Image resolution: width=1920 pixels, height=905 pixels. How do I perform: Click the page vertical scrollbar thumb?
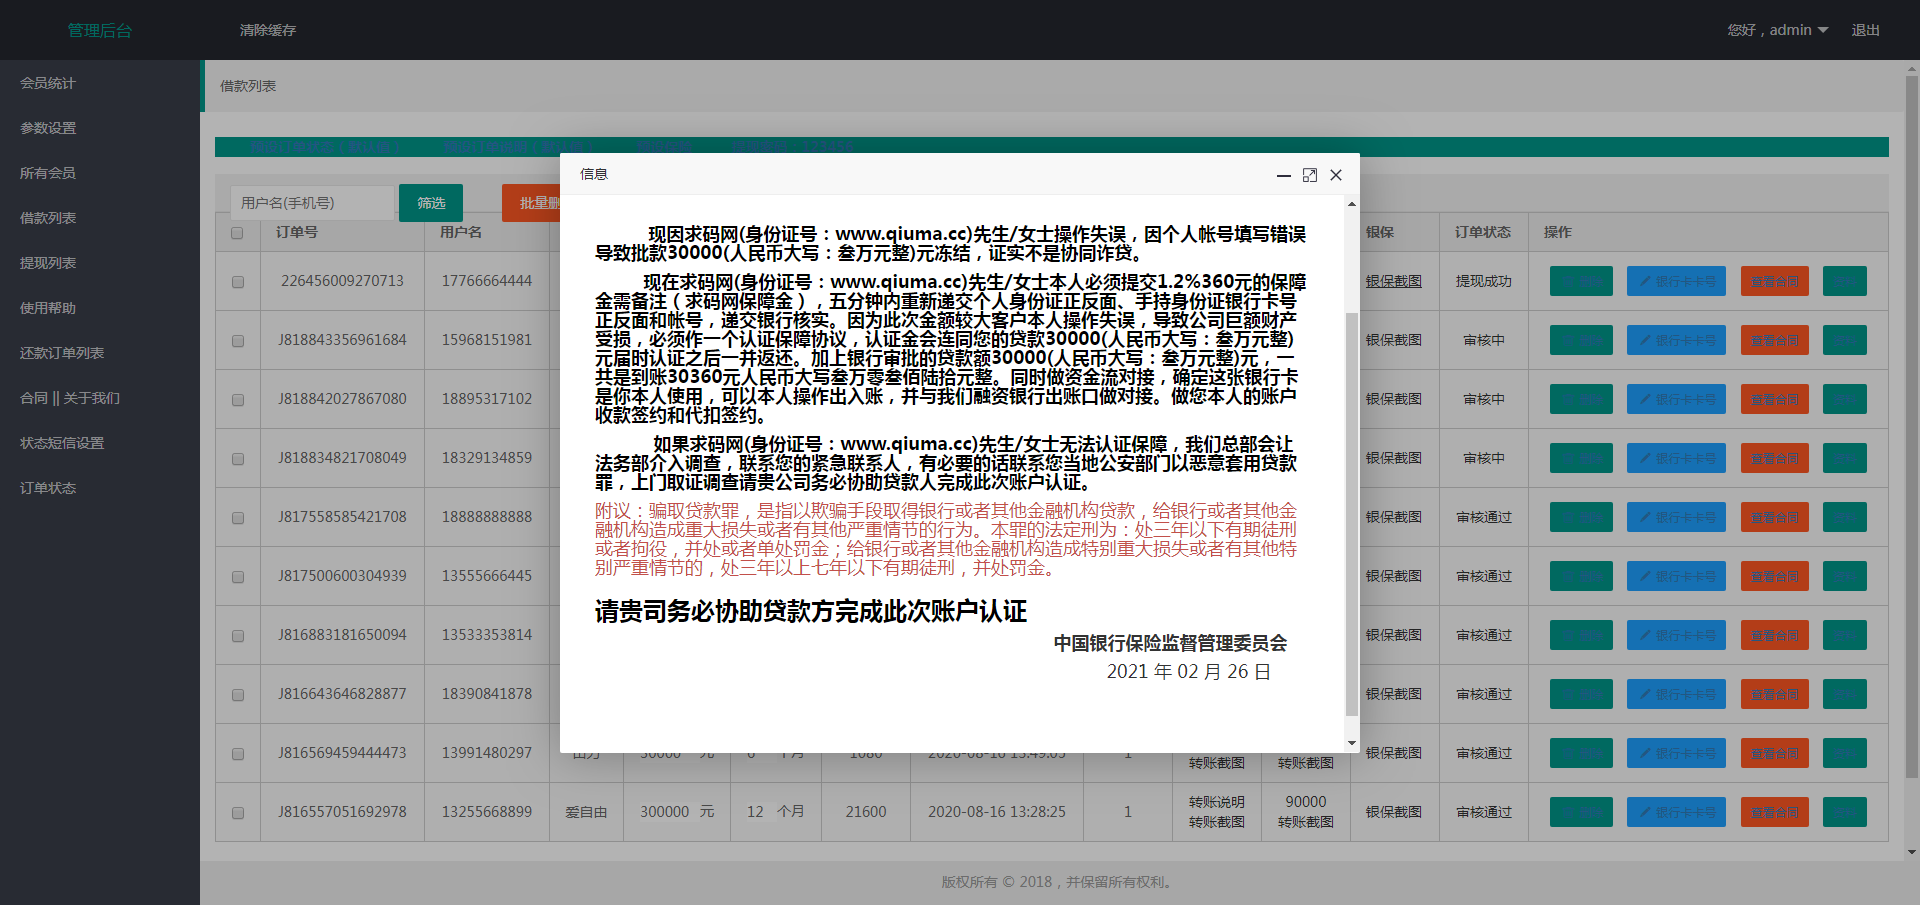(x=1912, y=426)
